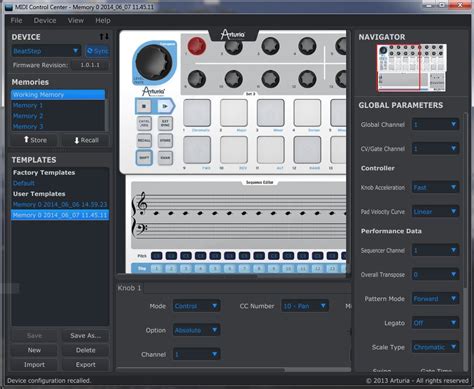Click the Export button
The image size is (474, 389).
[x=86, y=365]
